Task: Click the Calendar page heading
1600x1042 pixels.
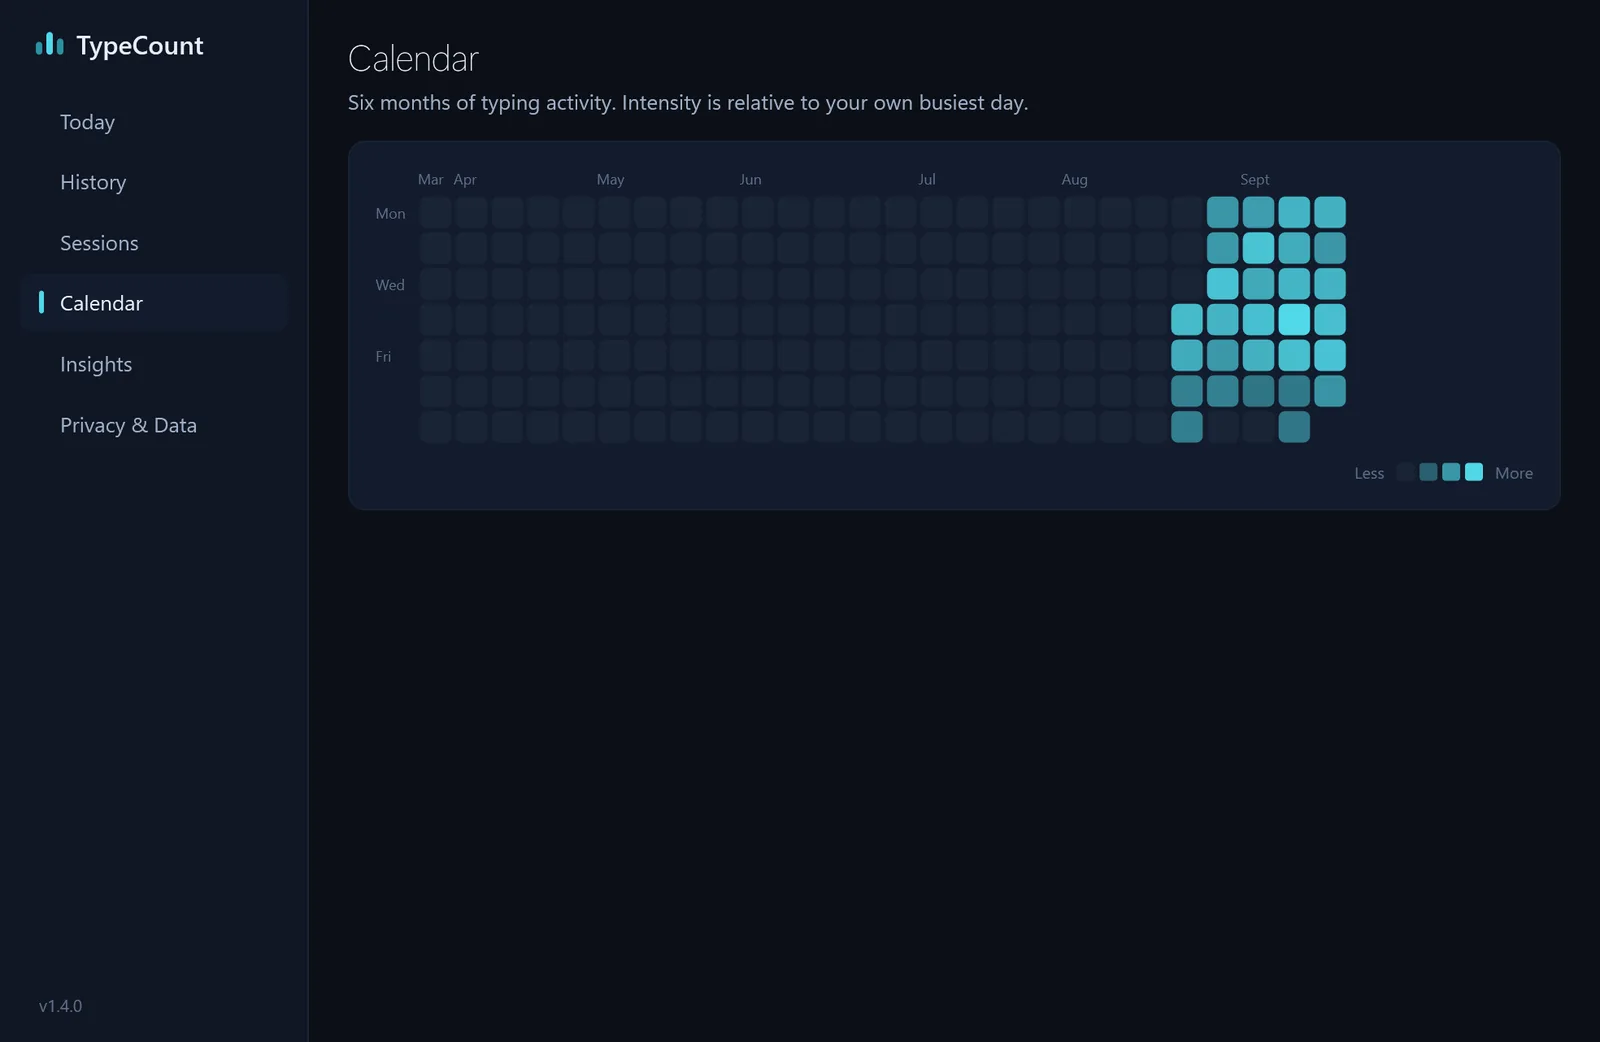Action: click(x=413, y=59)
